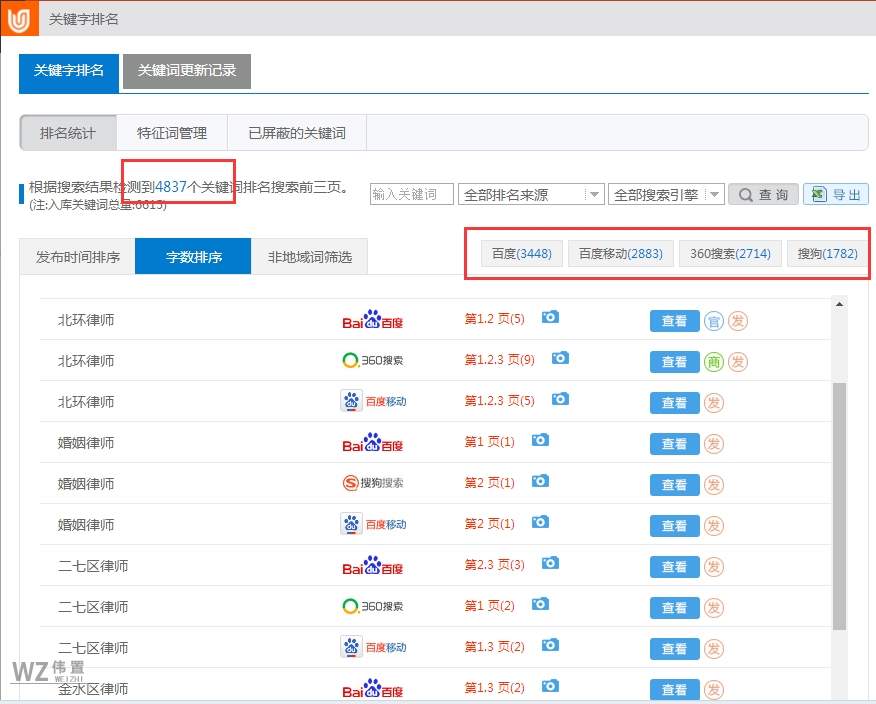This screenshot has width=876, height=704.
Task: Toggle the 搜狗(1782) source filter
Action: (827, 253)
